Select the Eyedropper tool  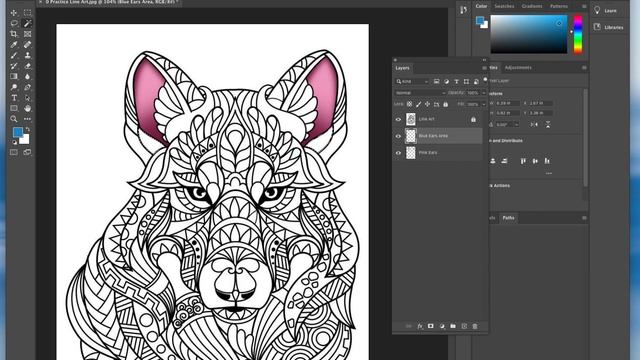point(14,44)
